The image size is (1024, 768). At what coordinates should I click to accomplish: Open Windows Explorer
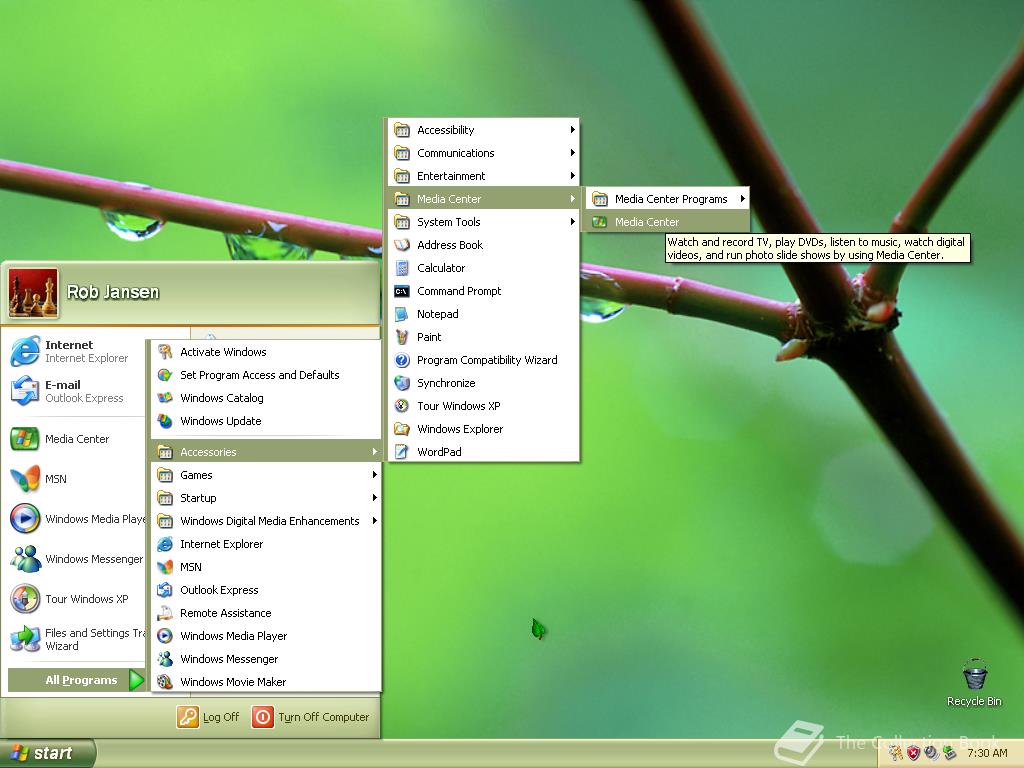pyautogui.click(x=483, y=428)
